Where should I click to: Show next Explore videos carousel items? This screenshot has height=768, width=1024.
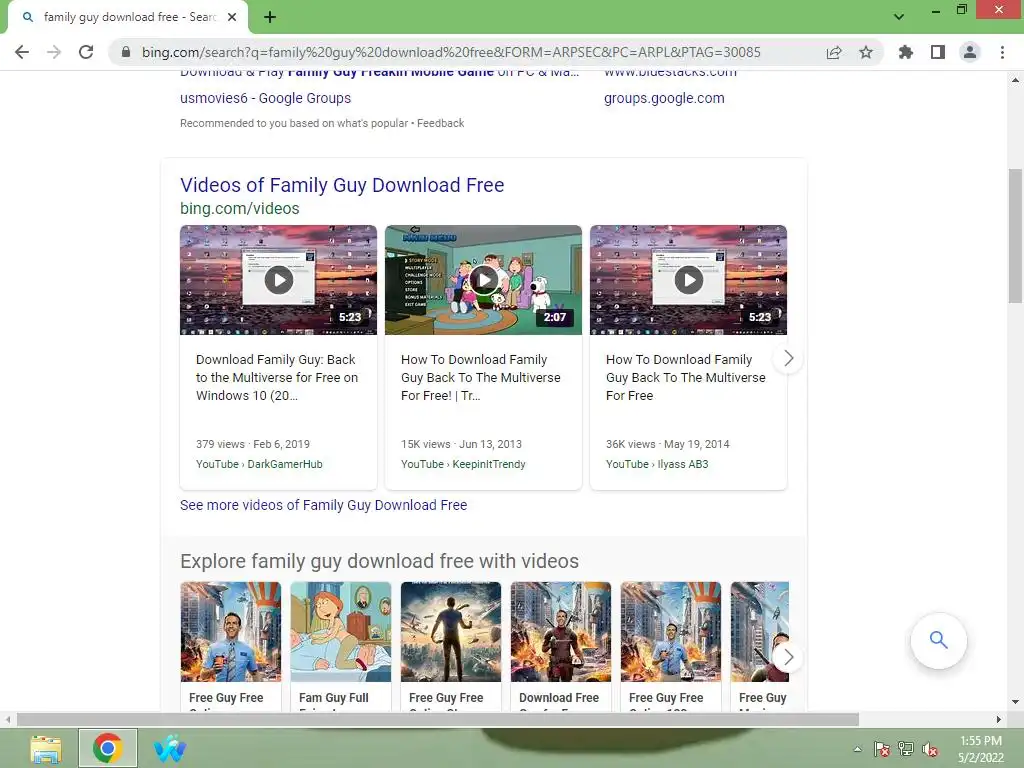788,657
